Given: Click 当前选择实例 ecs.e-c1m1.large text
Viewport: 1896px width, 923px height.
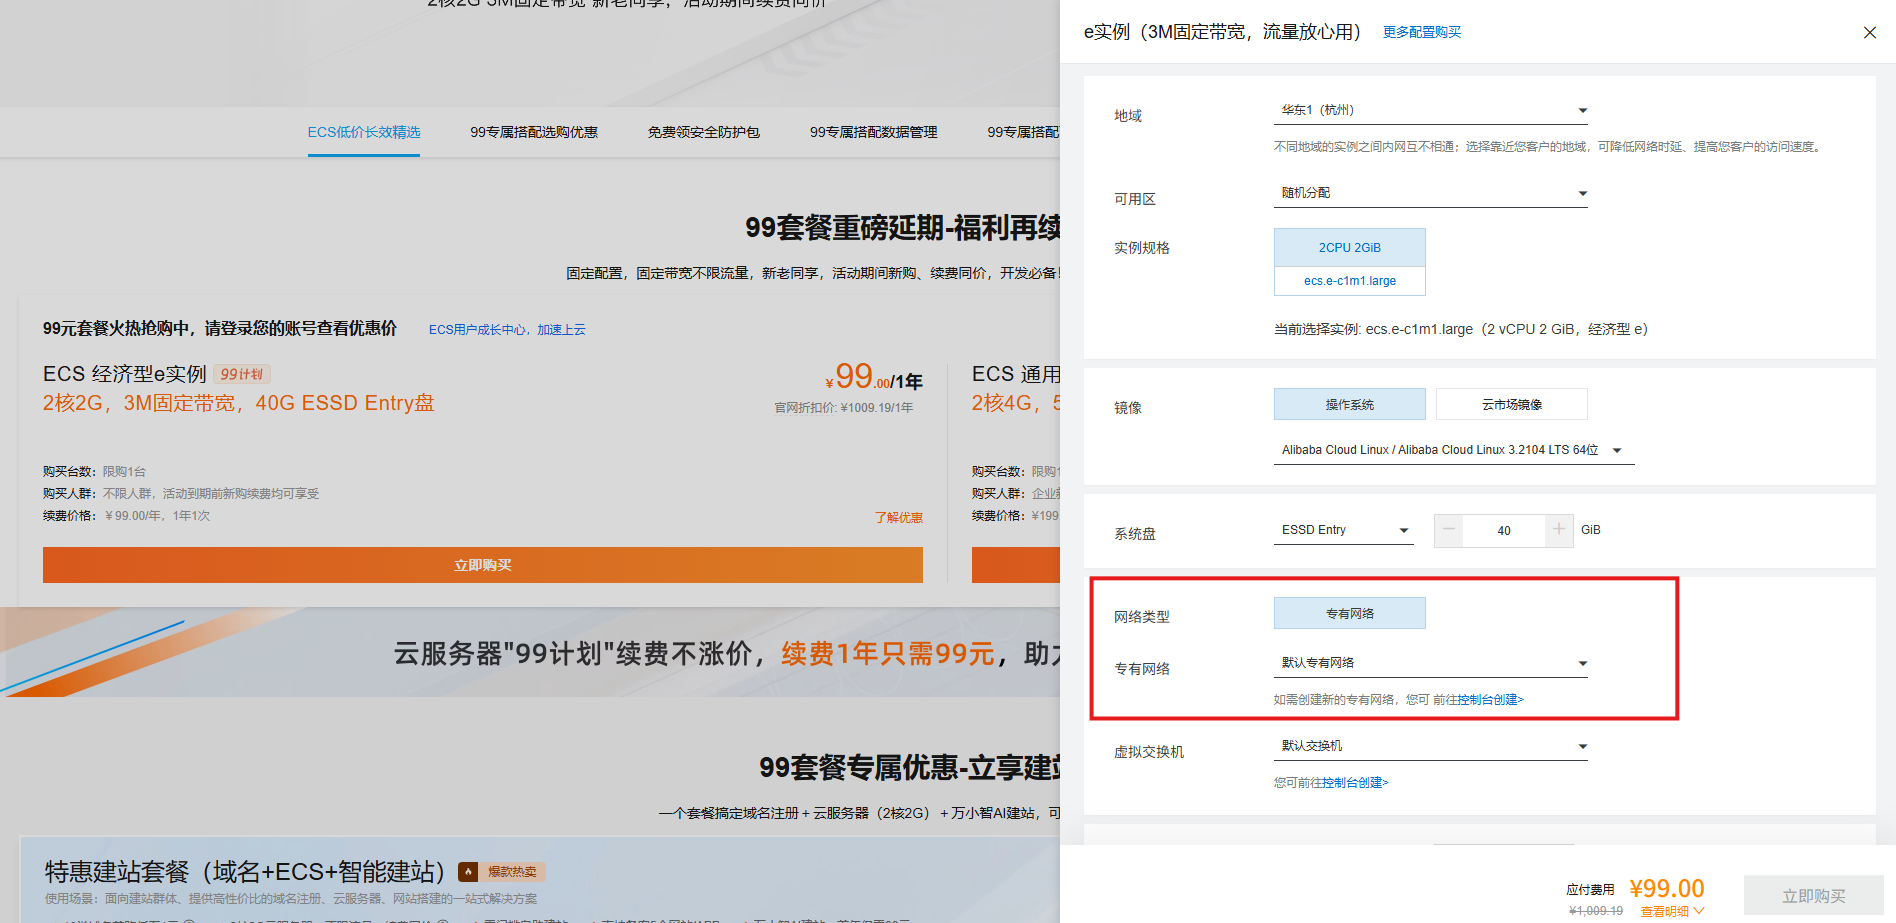Looking at the screenshot, I should click(1460, 329).
